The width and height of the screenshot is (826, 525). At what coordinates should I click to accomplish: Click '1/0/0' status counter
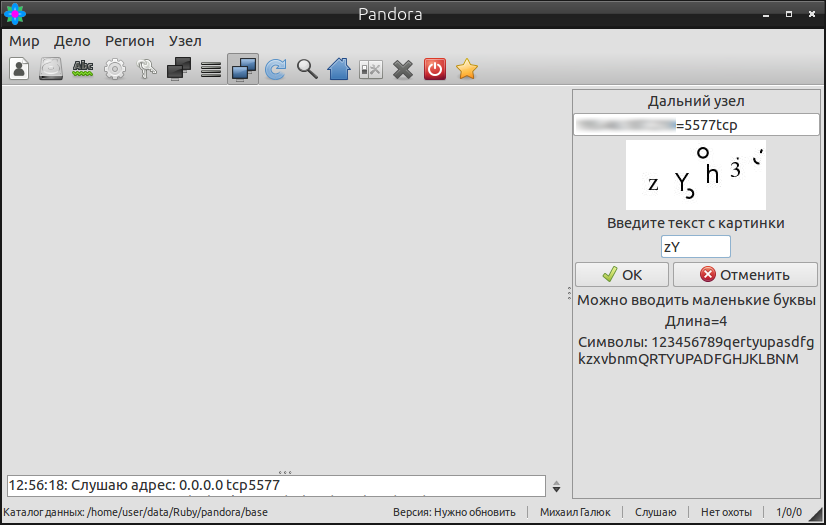[x=789, y=512]
